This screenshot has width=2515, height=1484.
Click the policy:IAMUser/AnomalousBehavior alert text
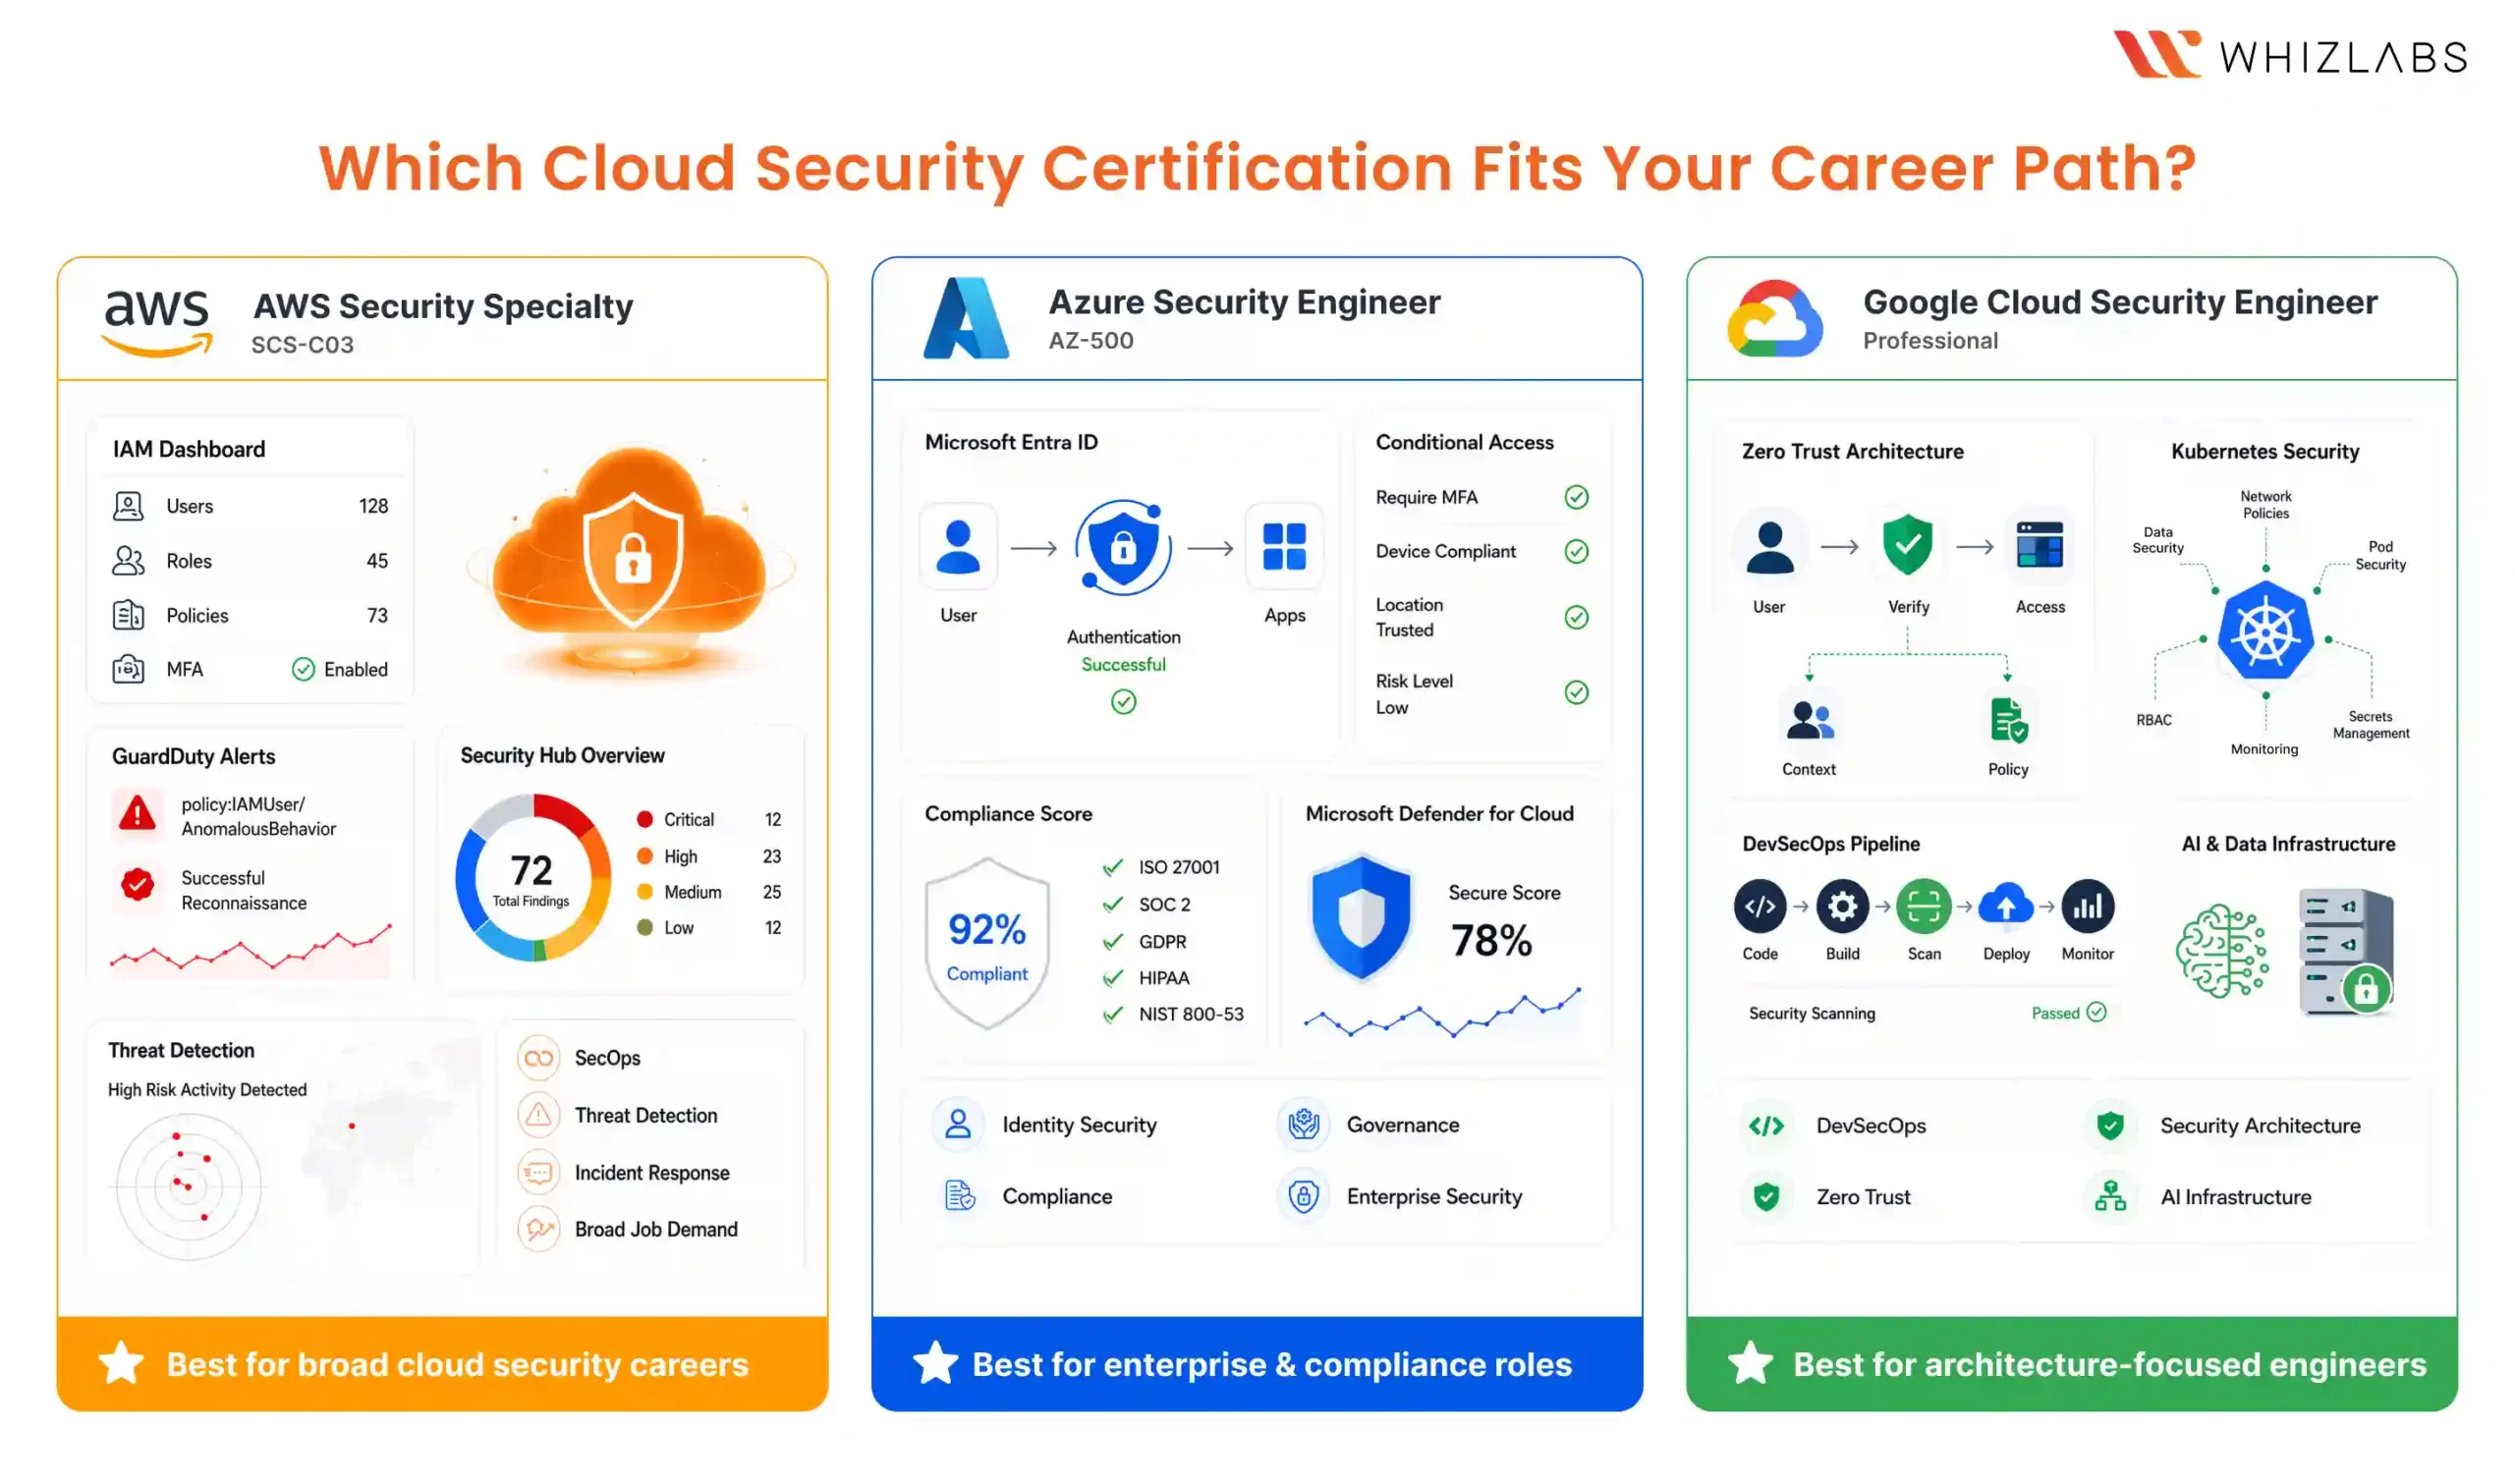tap(258, 816)
